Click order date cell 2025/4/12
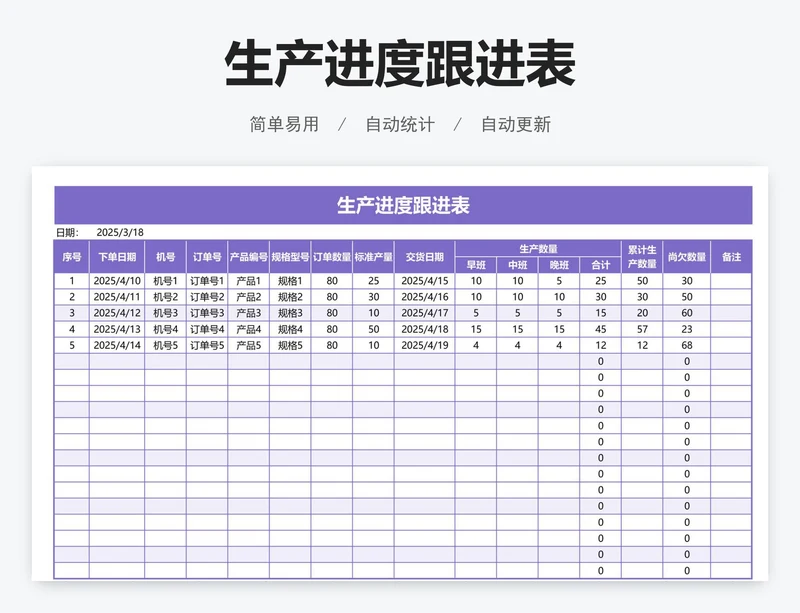This screenshot has height=613, width=800. [117, 313]
